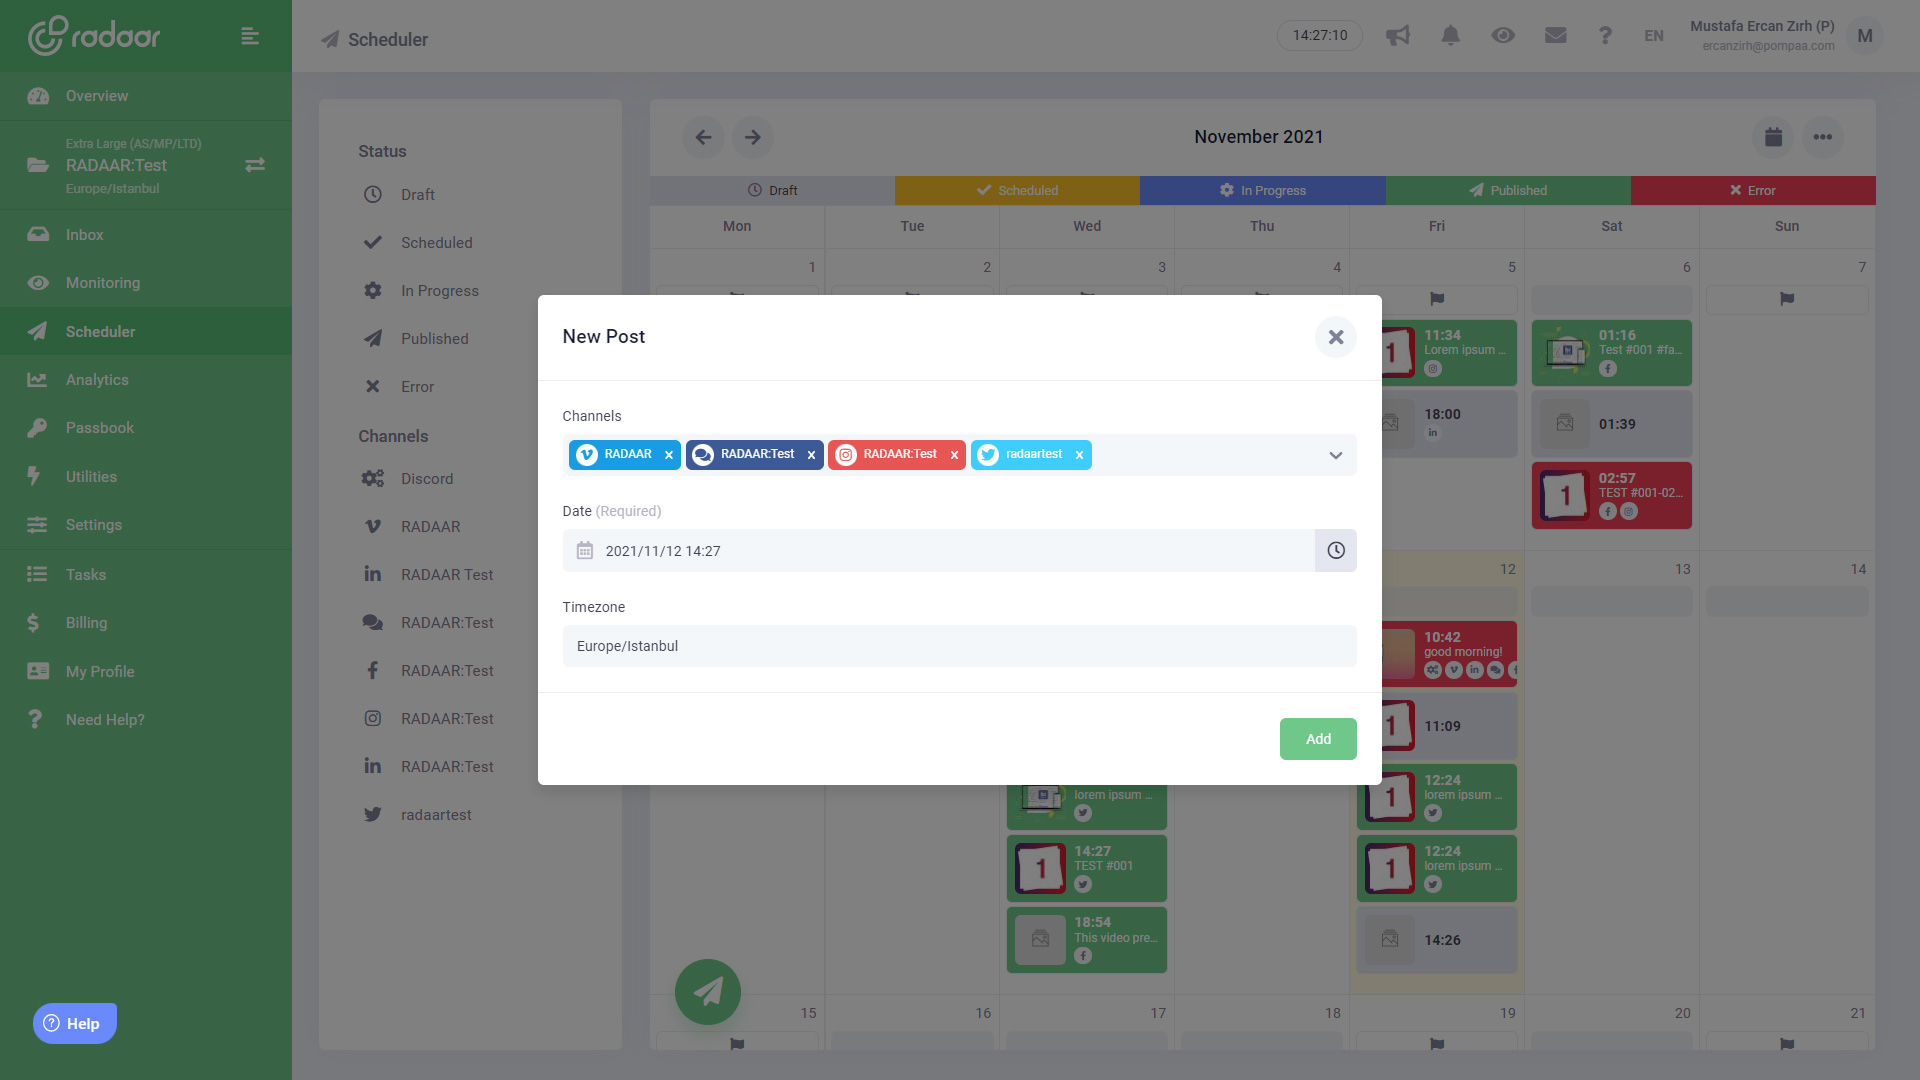
Task: Click the green paper plane floating button
Action: 707,992
